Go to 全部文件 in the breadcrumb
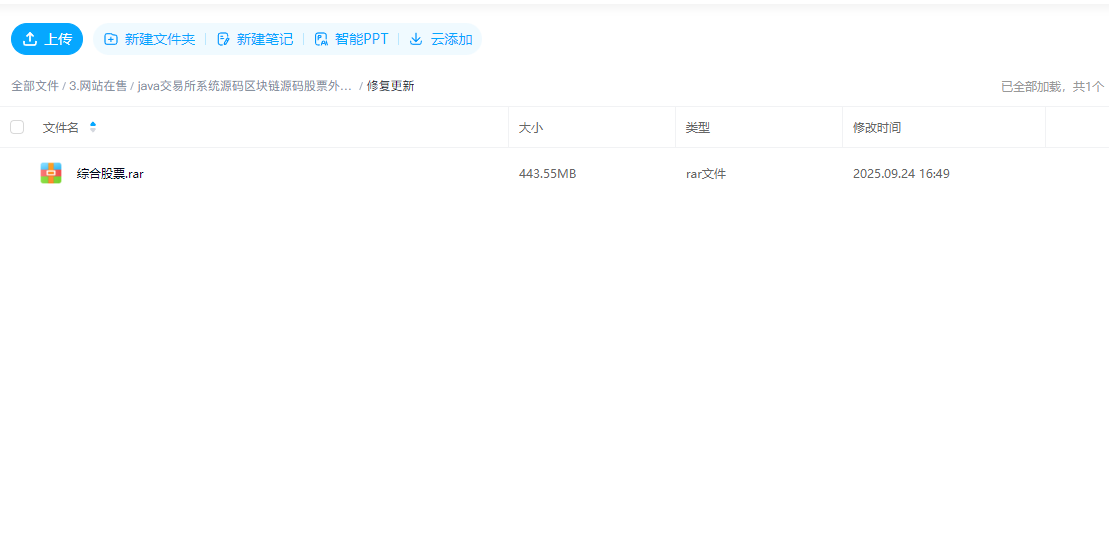 (35, 86)
